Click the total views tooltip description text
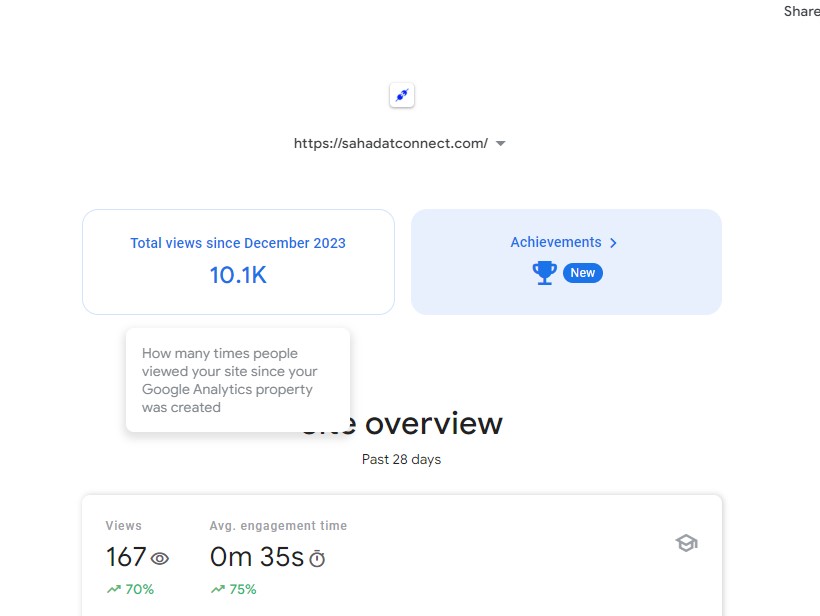Viewport: 820px width, 616px height. (230, 380)
